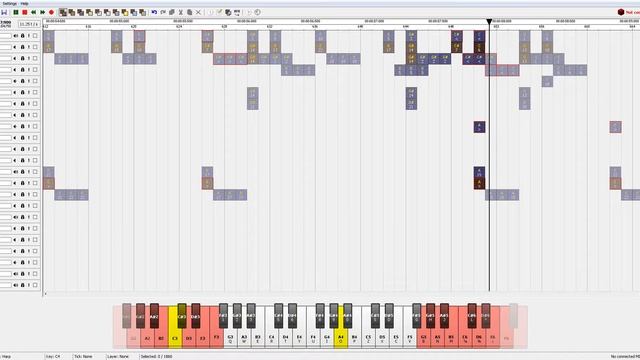
Task: Save the song with the floppy icon
Action: 4,12
